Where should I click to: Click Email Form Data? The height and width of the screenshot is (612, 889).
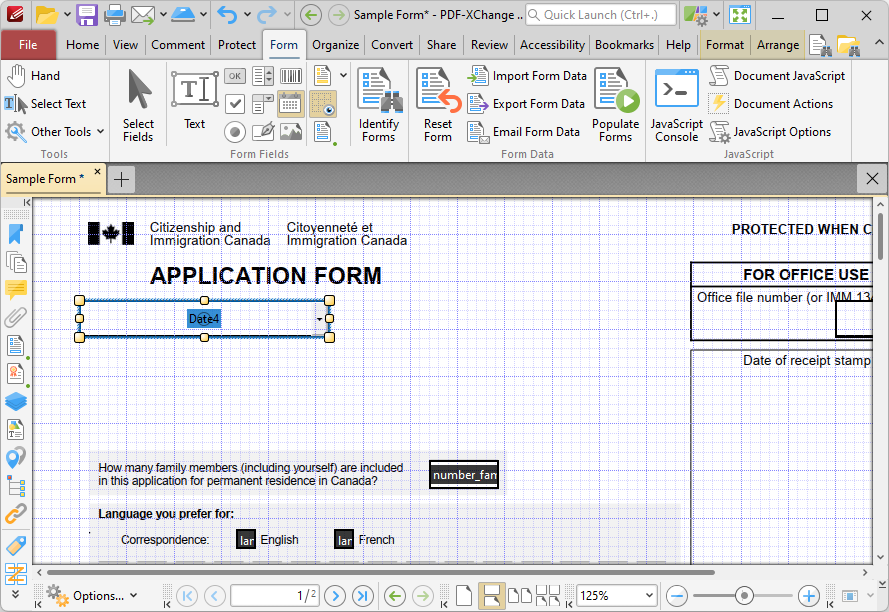click(x=523, y=132)
